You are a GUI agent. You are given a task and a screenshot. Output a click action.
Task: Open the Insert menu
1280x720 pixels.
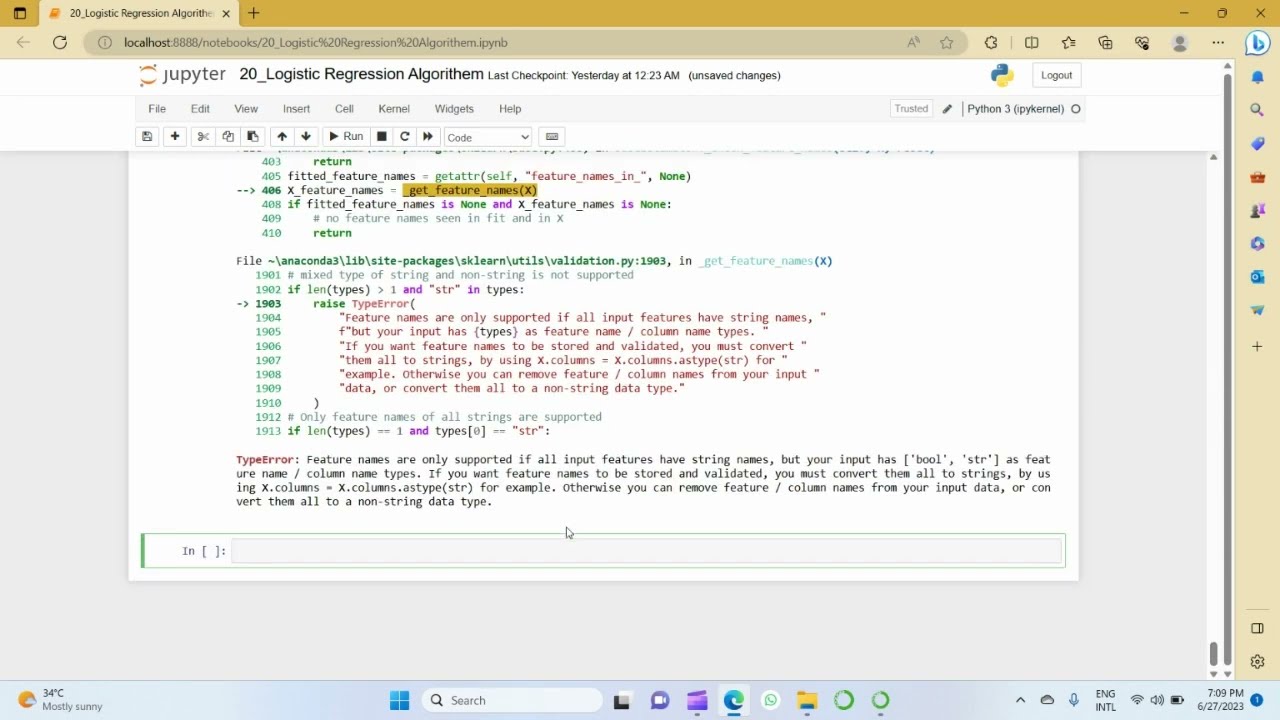296,109
